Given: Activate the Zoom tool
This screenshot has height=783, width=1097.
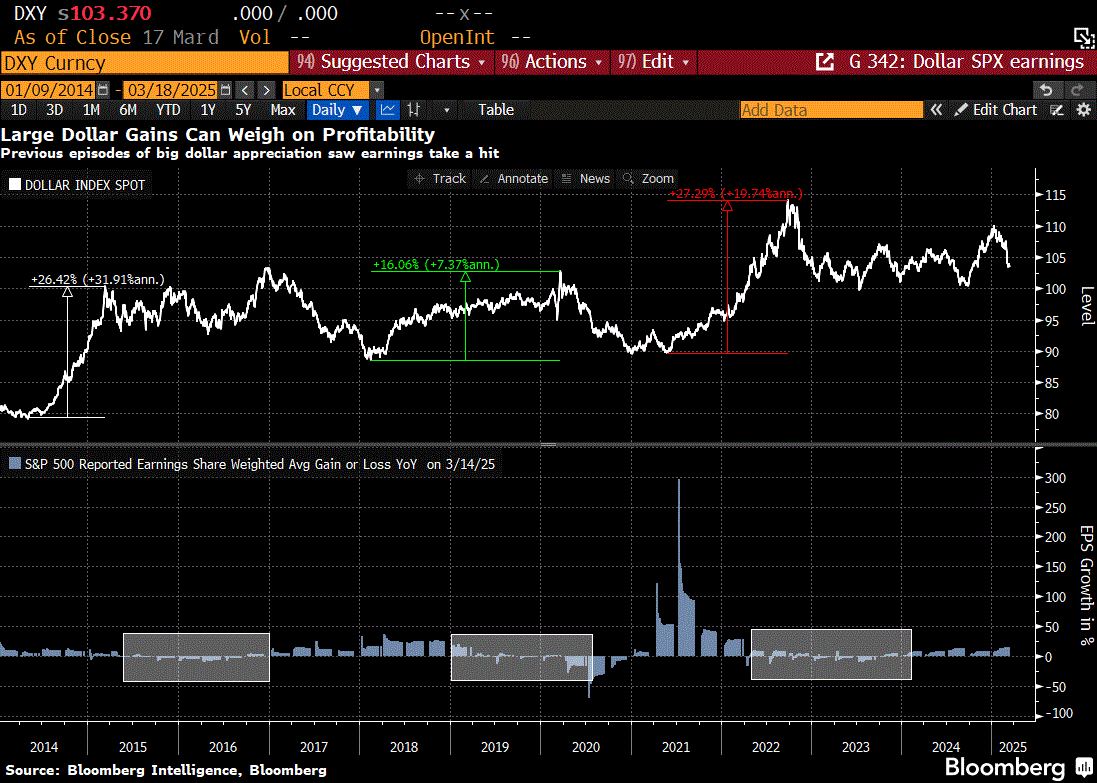Looking at the screenshot, I should click(649, 178).
